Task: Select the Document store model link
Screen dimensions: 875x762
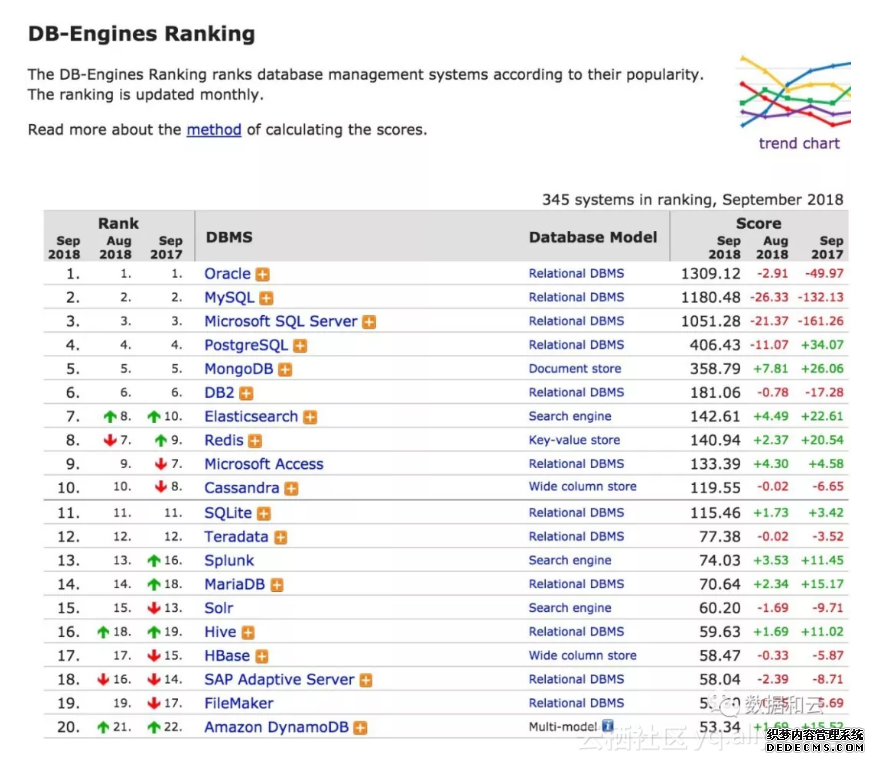Action: tap(574, 369)
